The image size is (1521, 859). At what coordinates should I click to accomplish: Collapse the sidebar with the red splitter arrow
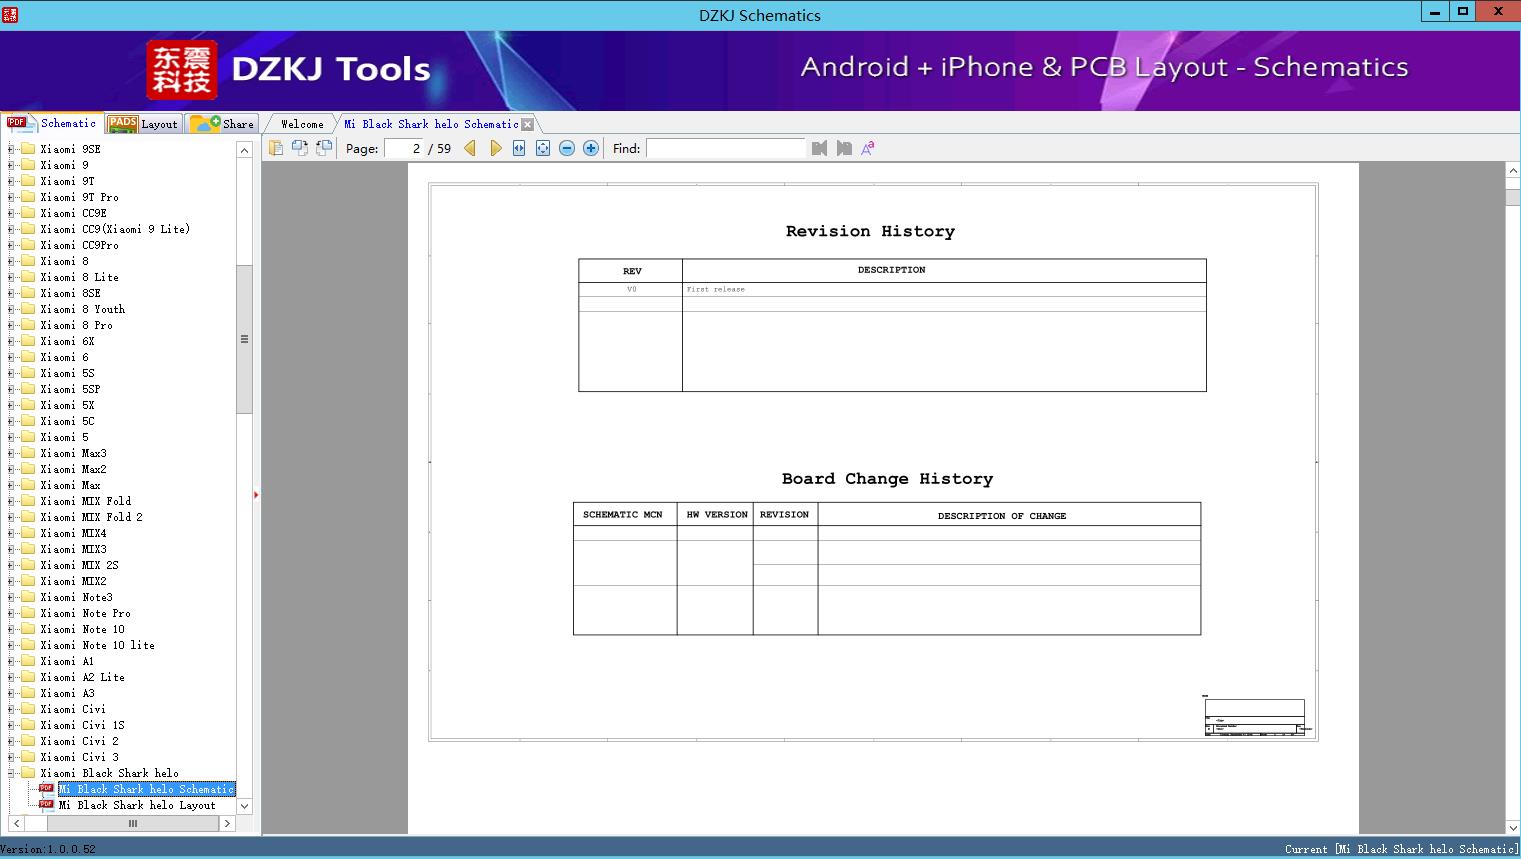tap(256, 495)
